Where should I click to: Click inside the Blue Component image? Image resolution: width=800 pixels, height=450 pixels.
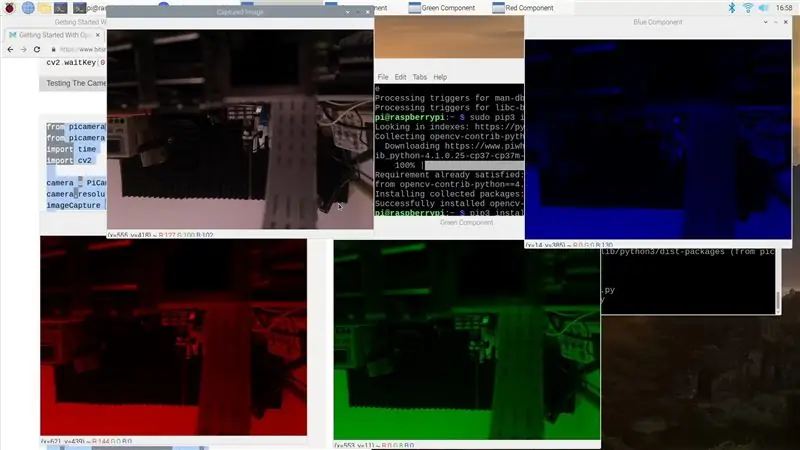click(x=658, y=139)
